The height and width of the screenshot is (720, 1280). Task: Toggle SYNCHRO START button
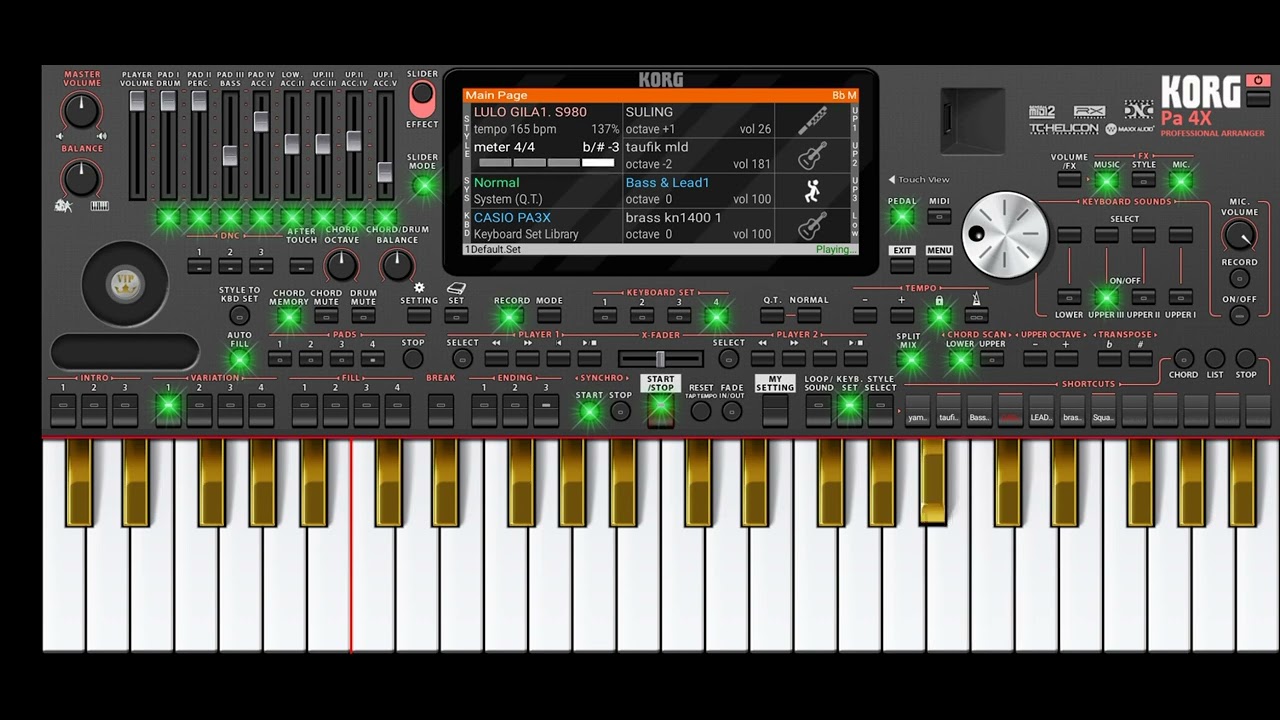[590, 411]
